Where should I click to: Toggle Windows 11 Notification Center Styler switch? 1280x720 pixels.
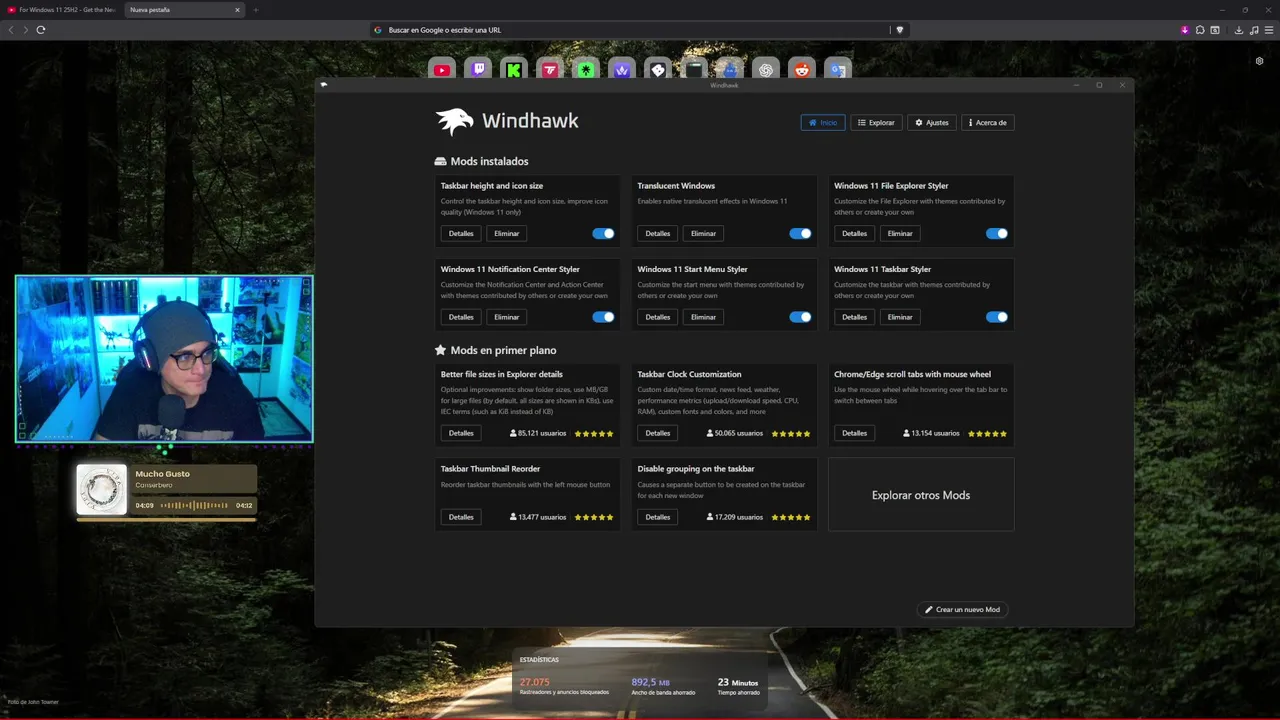603,317
